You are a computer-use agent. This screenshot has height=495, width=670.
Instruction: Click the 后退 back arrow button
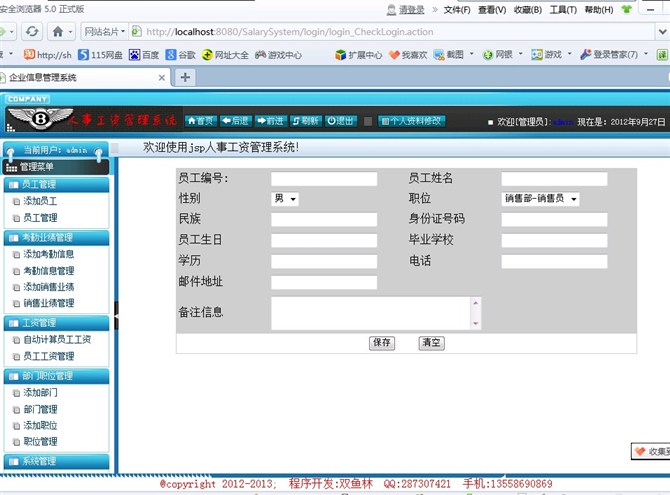click(x=236, y=121)
